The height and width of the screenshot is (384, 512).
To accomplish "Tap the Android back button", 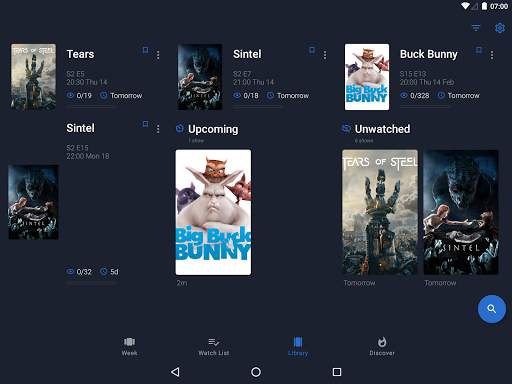I will [x=175, y=372].
